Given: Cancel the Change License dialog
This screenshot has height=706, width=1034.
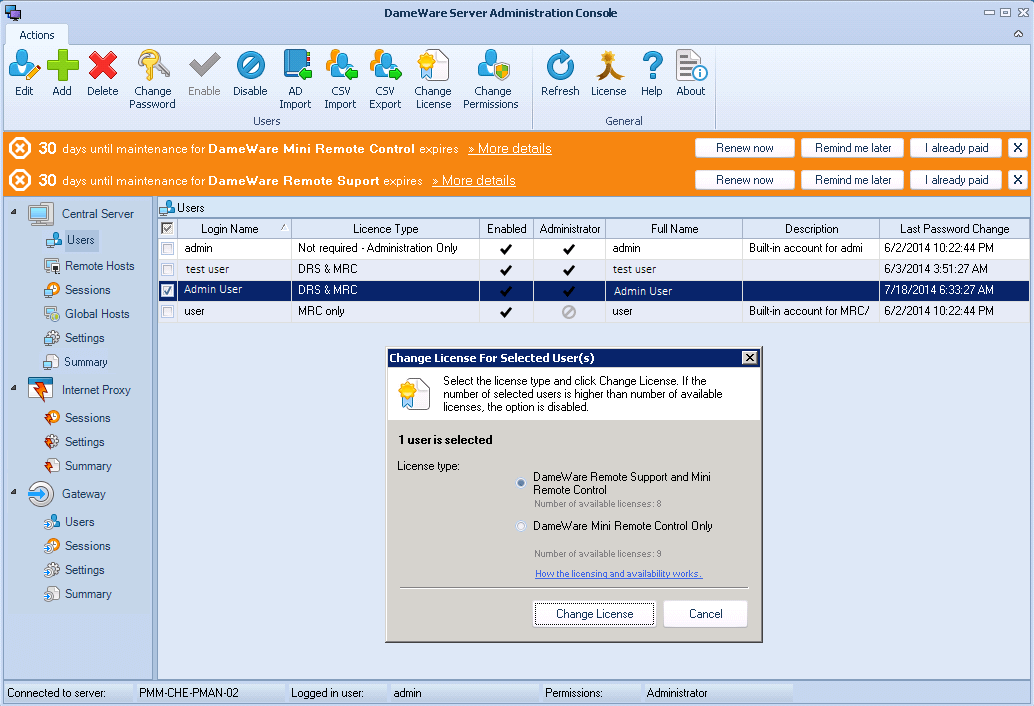Looking at the screenshot, I should pyautogui.click(x=706, y=614).
